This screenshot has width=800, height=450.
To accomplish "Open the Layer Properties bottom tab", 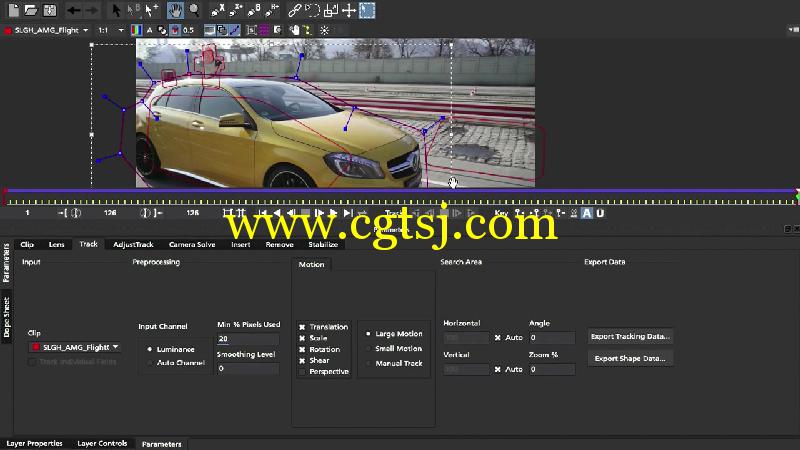I will pyautogui.click(x=34, y=443).
